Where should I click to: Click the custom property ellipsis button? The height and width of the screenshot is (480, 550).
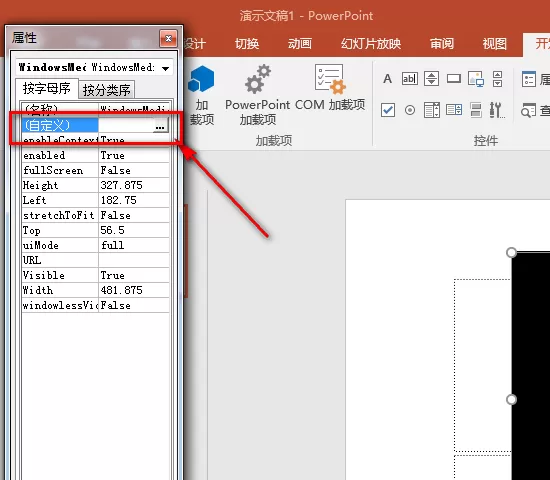click(x=160, y=125)
